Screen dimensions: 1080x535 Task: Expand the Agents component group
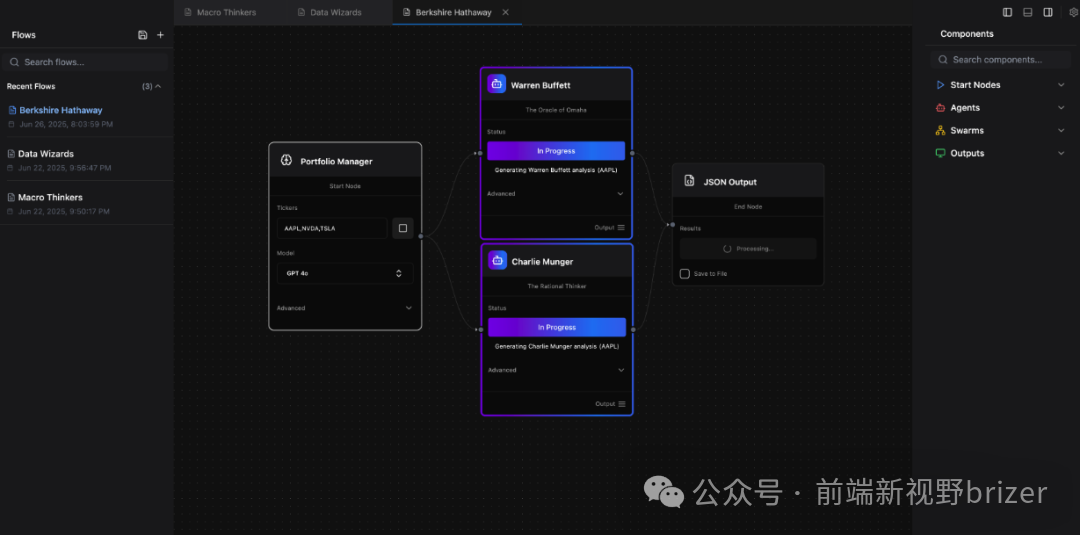(x=1061, y=108)
